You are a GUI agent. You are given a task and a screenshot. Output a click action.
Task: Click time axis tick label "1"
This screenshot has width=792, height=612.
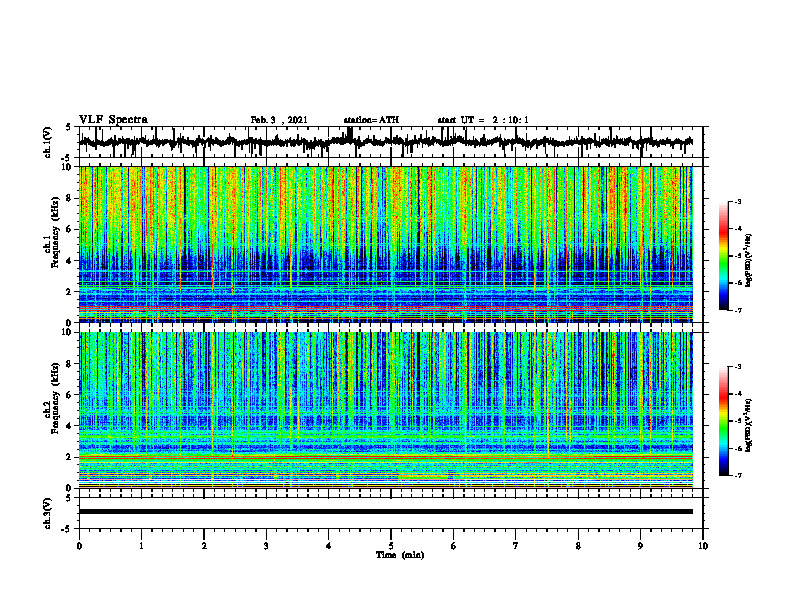(141, 546)
